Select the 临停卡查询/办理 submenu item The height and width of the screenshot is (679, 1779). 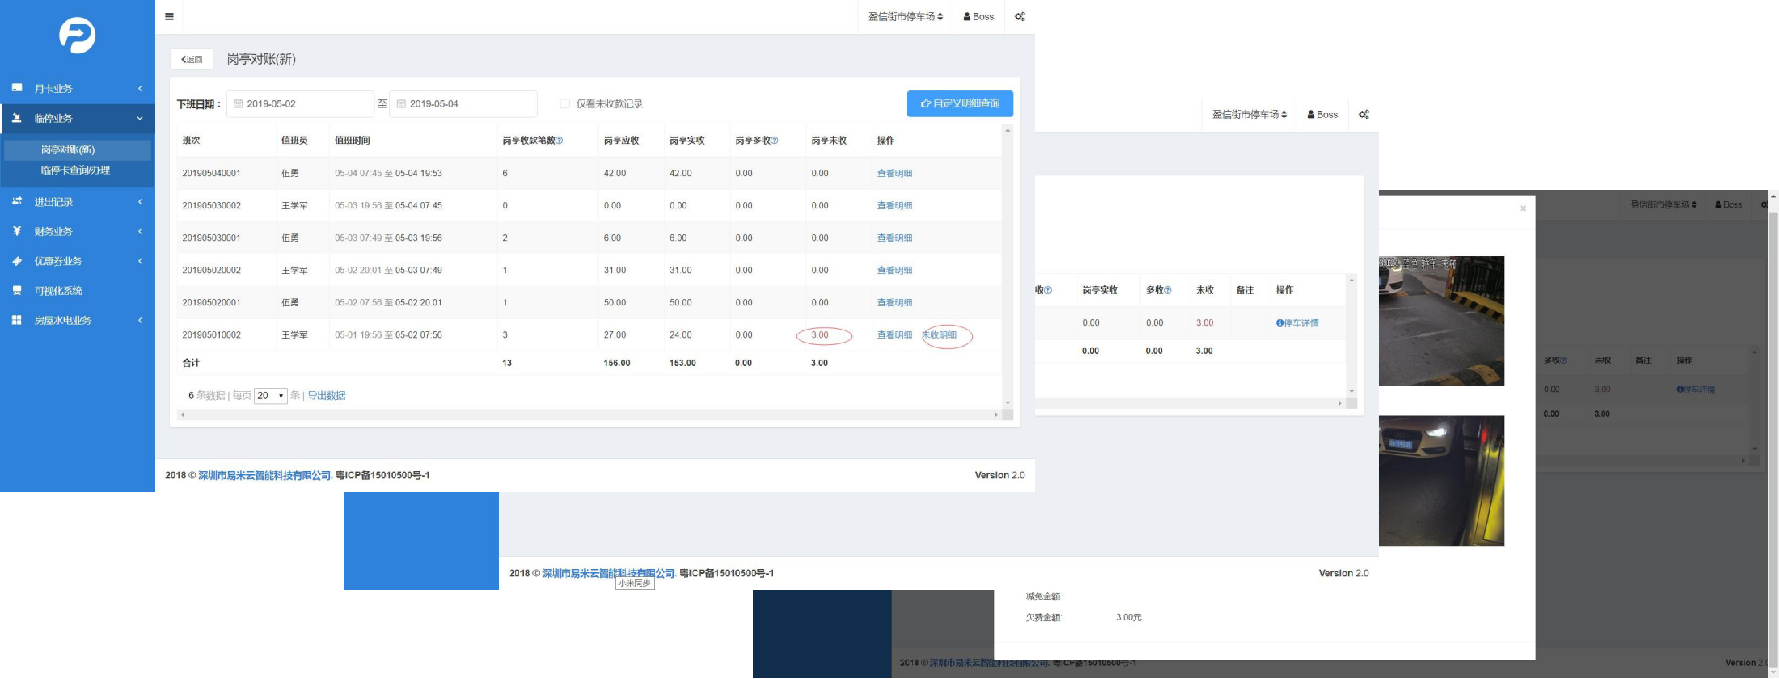pyautogui.click(x=78, y=171)
